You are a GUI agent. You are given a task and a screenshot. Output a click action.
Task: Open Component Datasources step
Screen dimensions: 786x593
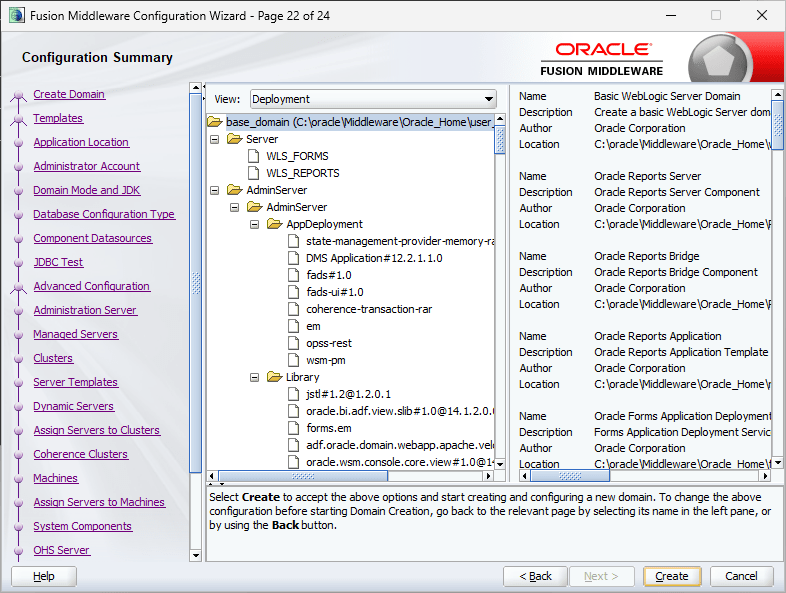tap(93, 238)
